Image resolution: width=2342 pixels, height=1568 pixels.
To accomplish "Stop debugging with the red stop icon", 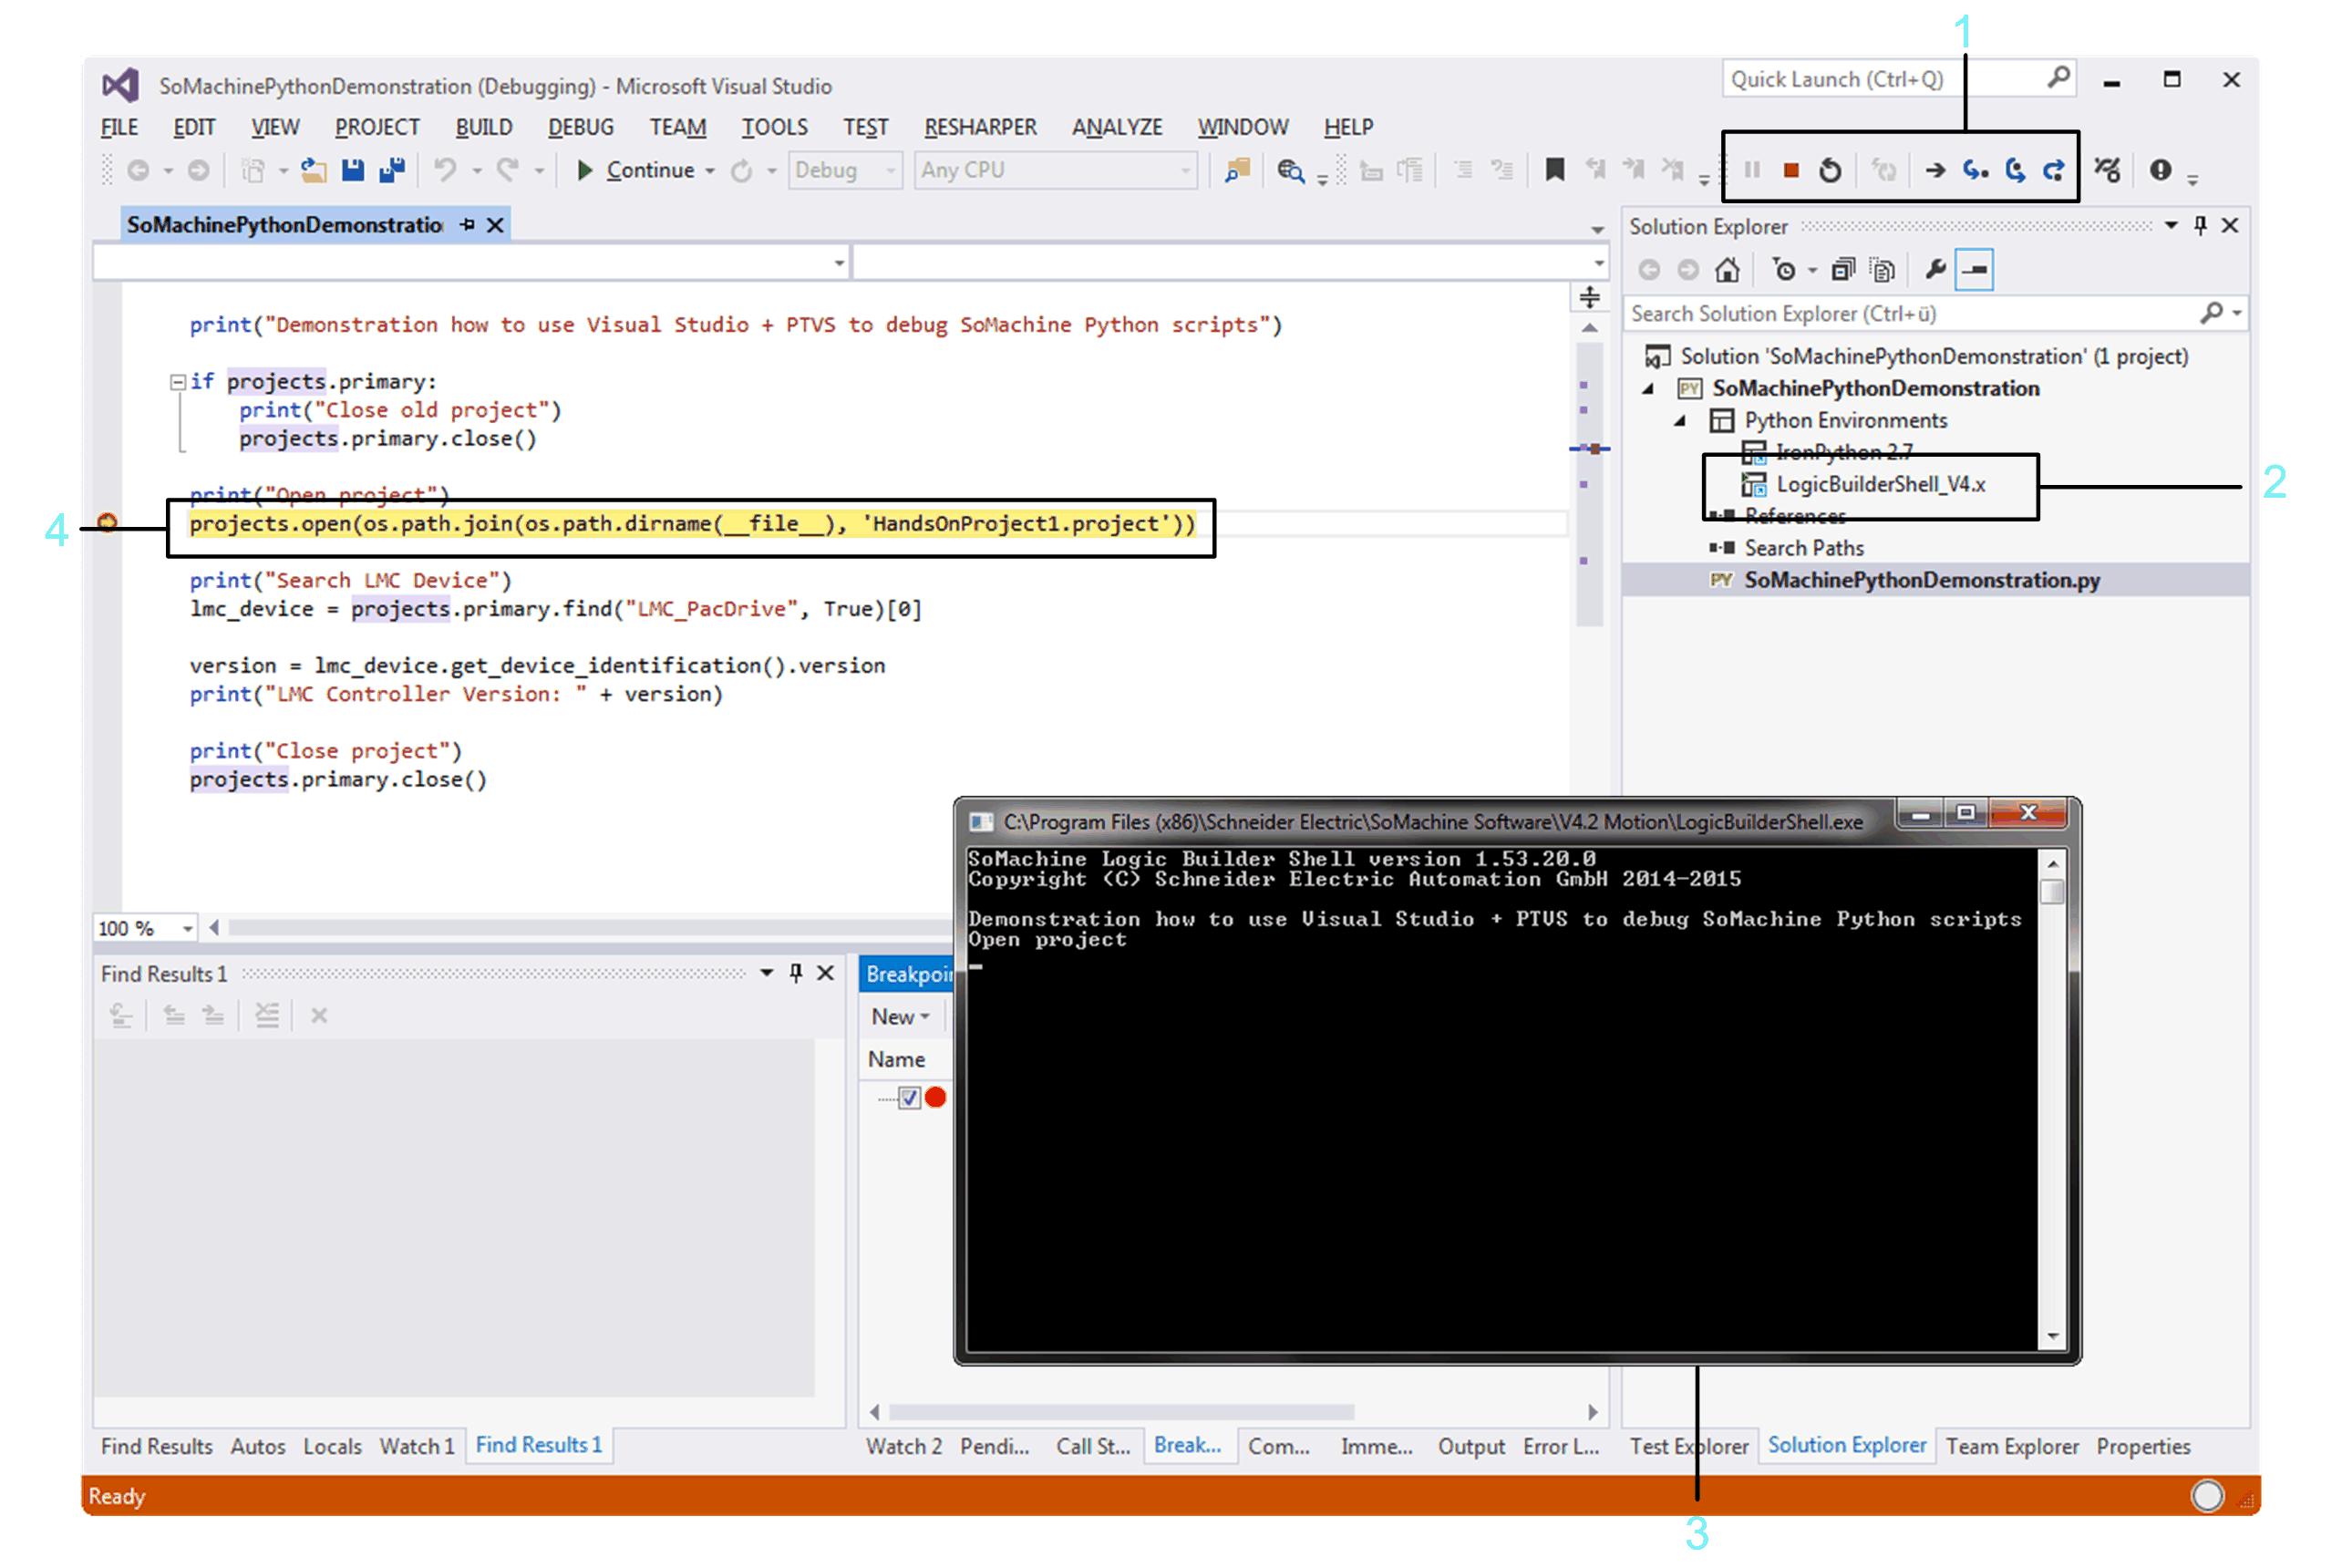I will click(x=1790, y=171).
